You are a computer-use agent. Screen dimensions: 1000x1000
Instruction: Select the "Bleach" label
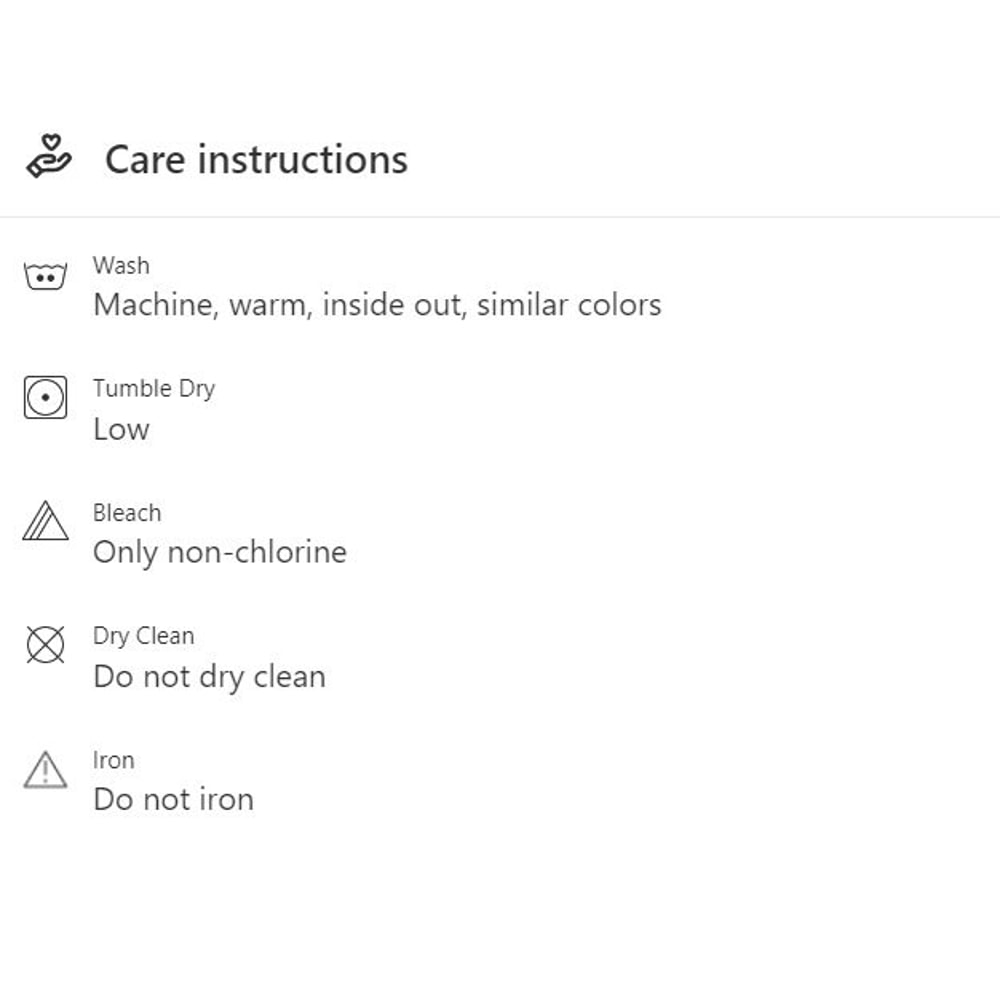127,513
